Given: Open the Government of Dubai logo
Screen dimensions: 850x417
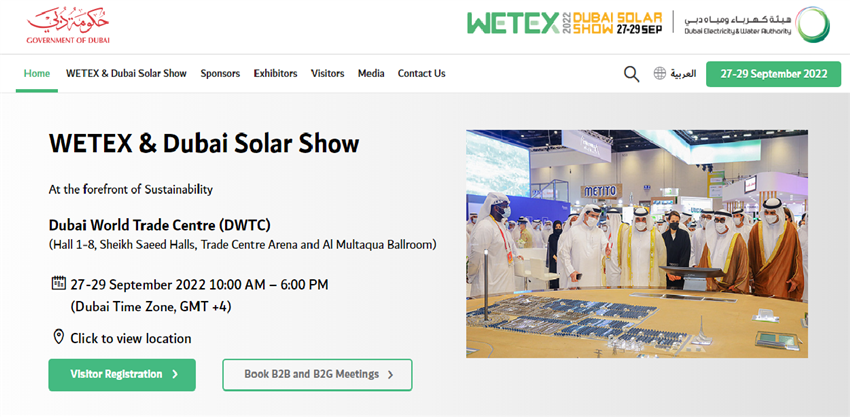Looking at the screenshot, I should tap(68, 25).
